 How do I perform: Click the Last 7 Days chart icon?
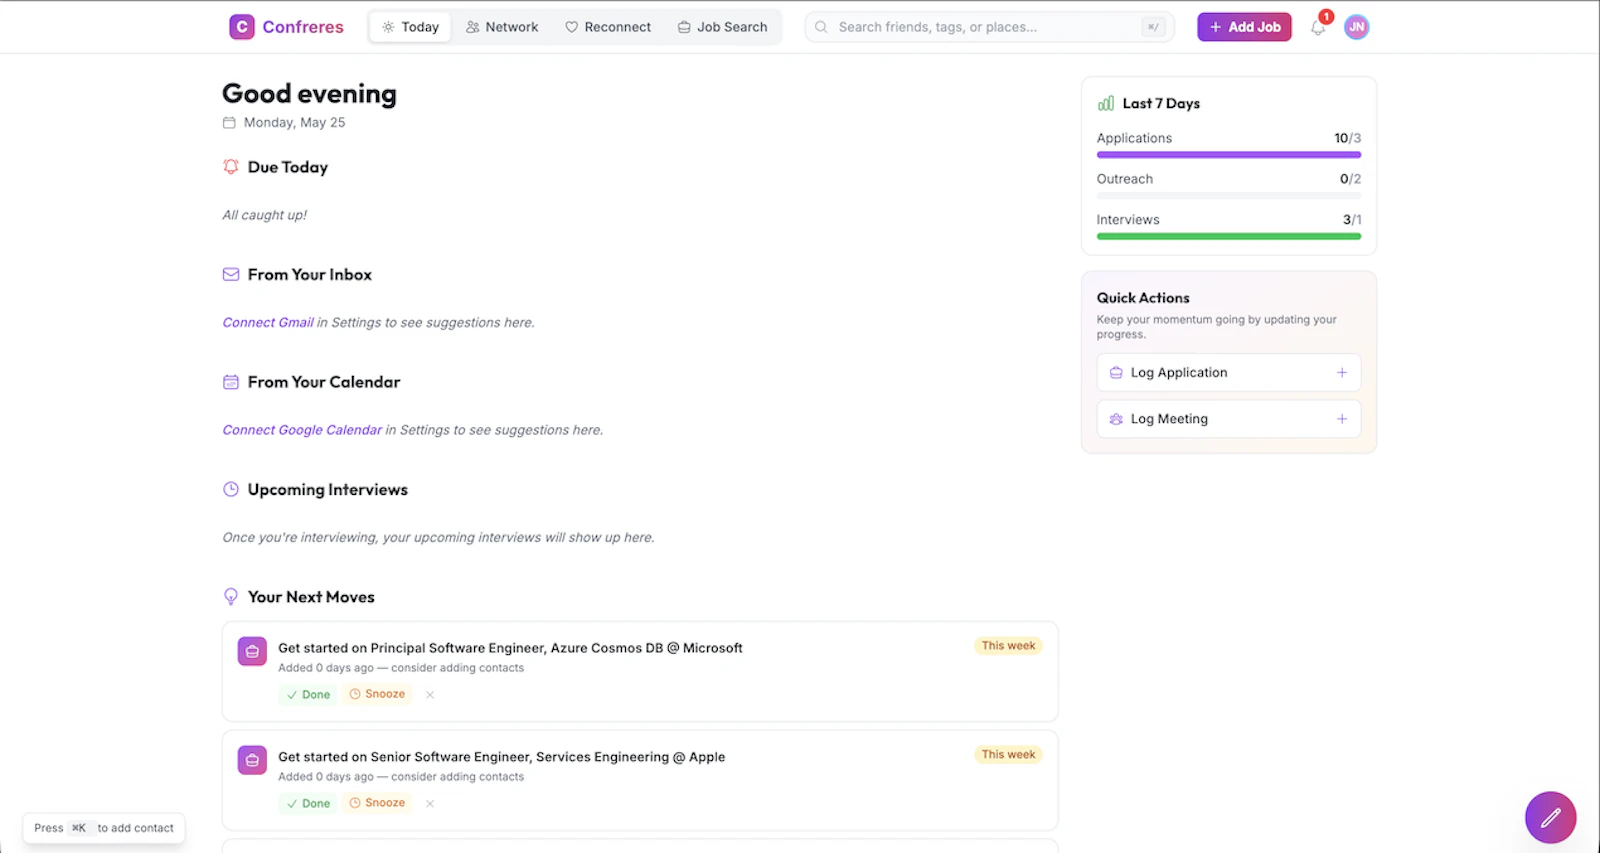1106,103
